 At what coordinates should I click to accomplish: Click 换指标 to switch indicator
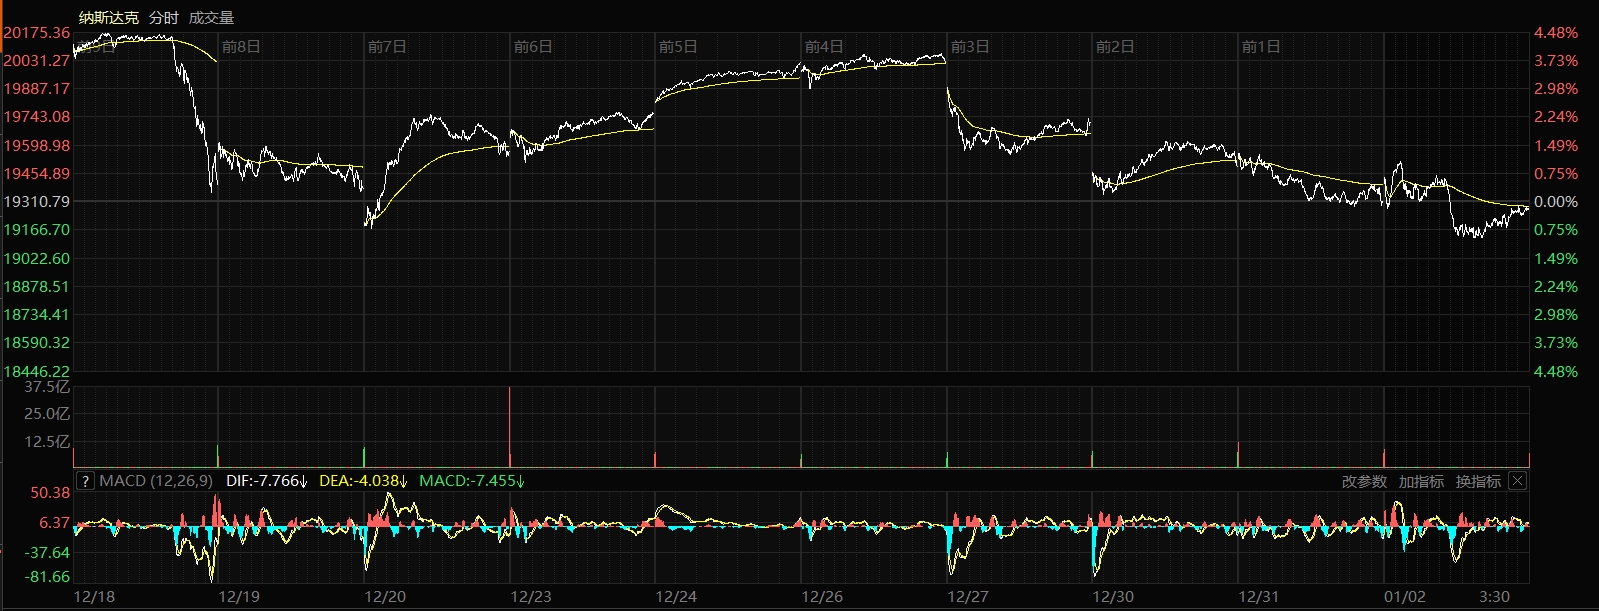tap(1478, 482)
